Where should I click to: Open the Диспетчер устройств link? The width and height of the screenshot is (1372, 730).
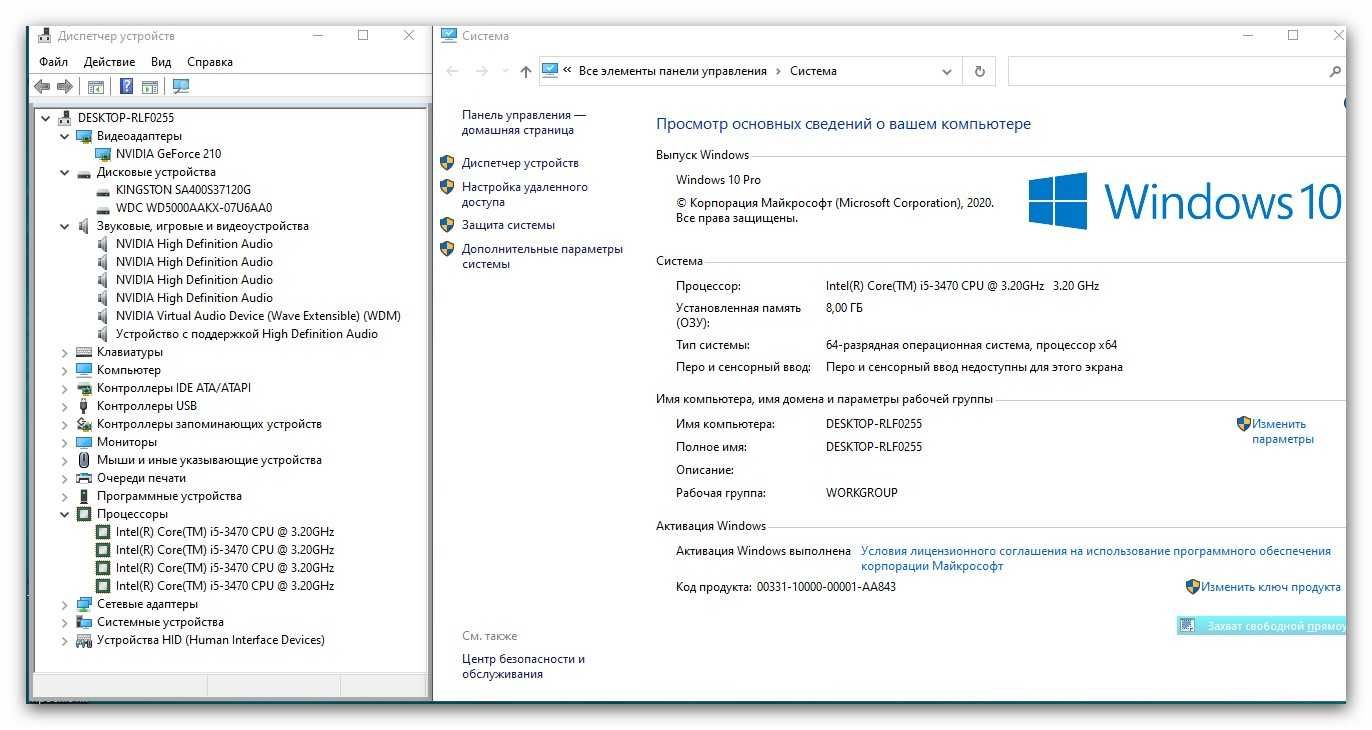click(x=520, y=163)
